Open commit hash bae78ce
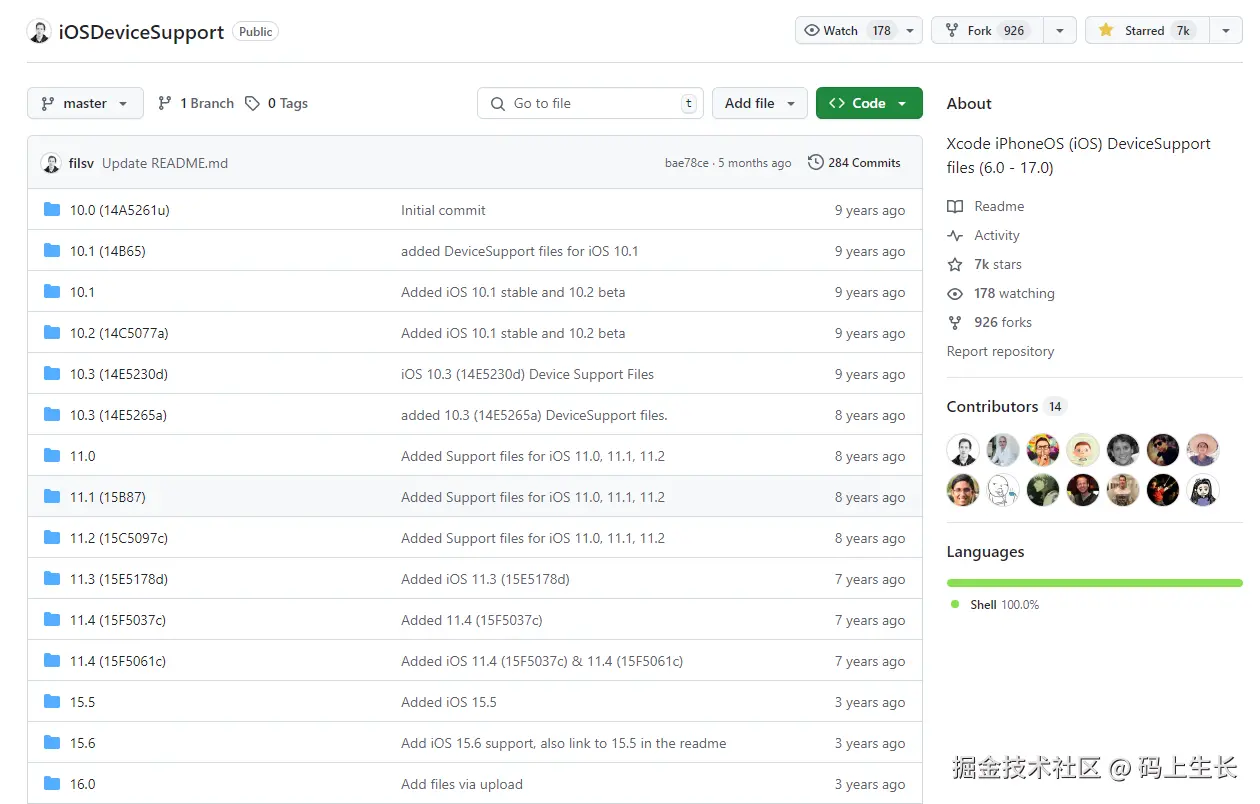 click(x=687, y=163)
